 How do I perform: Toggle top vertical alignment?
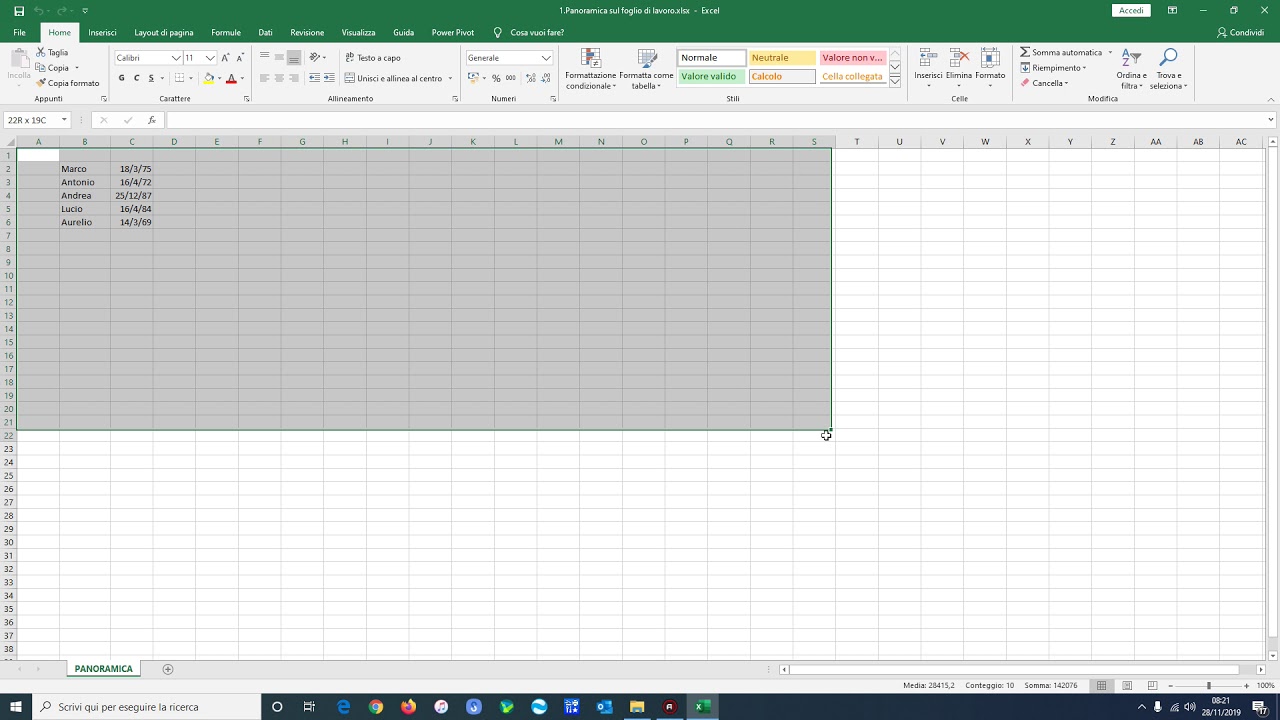coord(264,57)
